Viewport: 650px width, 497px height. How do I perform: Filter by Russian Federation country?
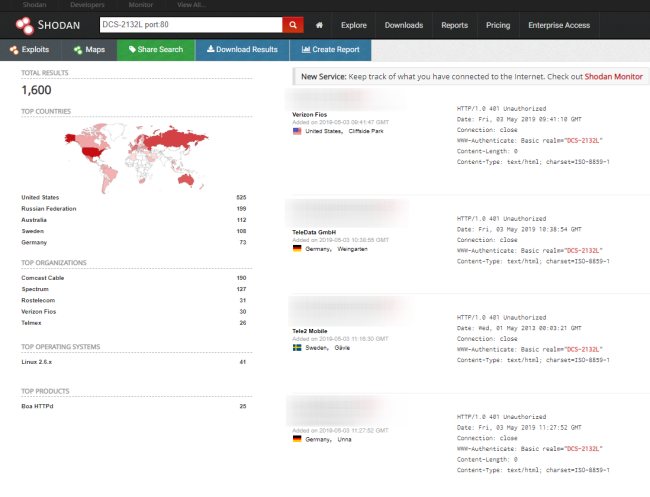(x=49, y=208)
